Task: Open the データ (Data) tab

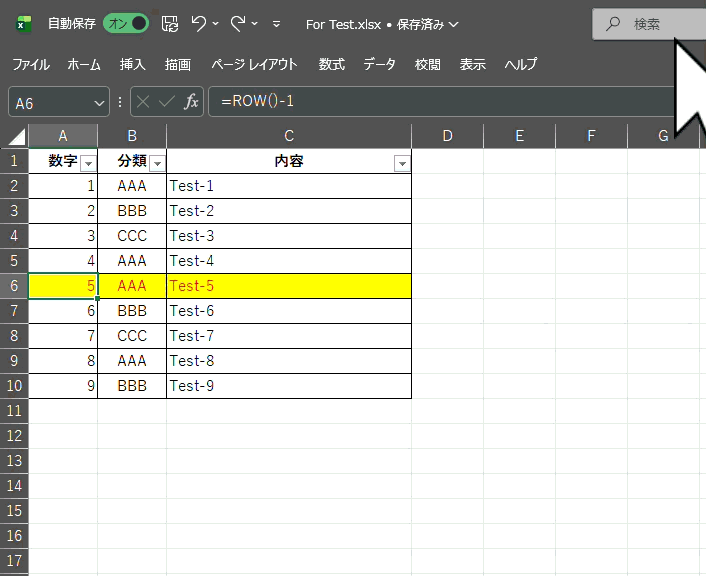Action: 380,64
